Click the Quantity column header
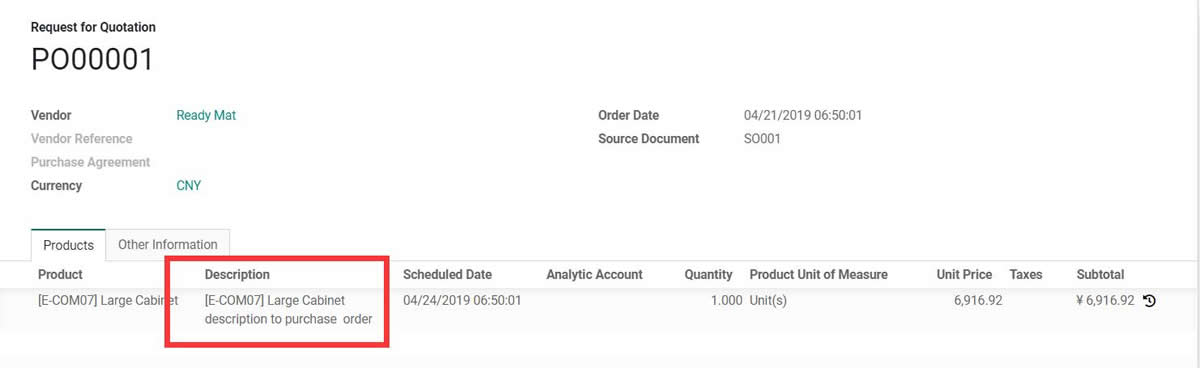 pyautogui.click(x=708, y=274)
